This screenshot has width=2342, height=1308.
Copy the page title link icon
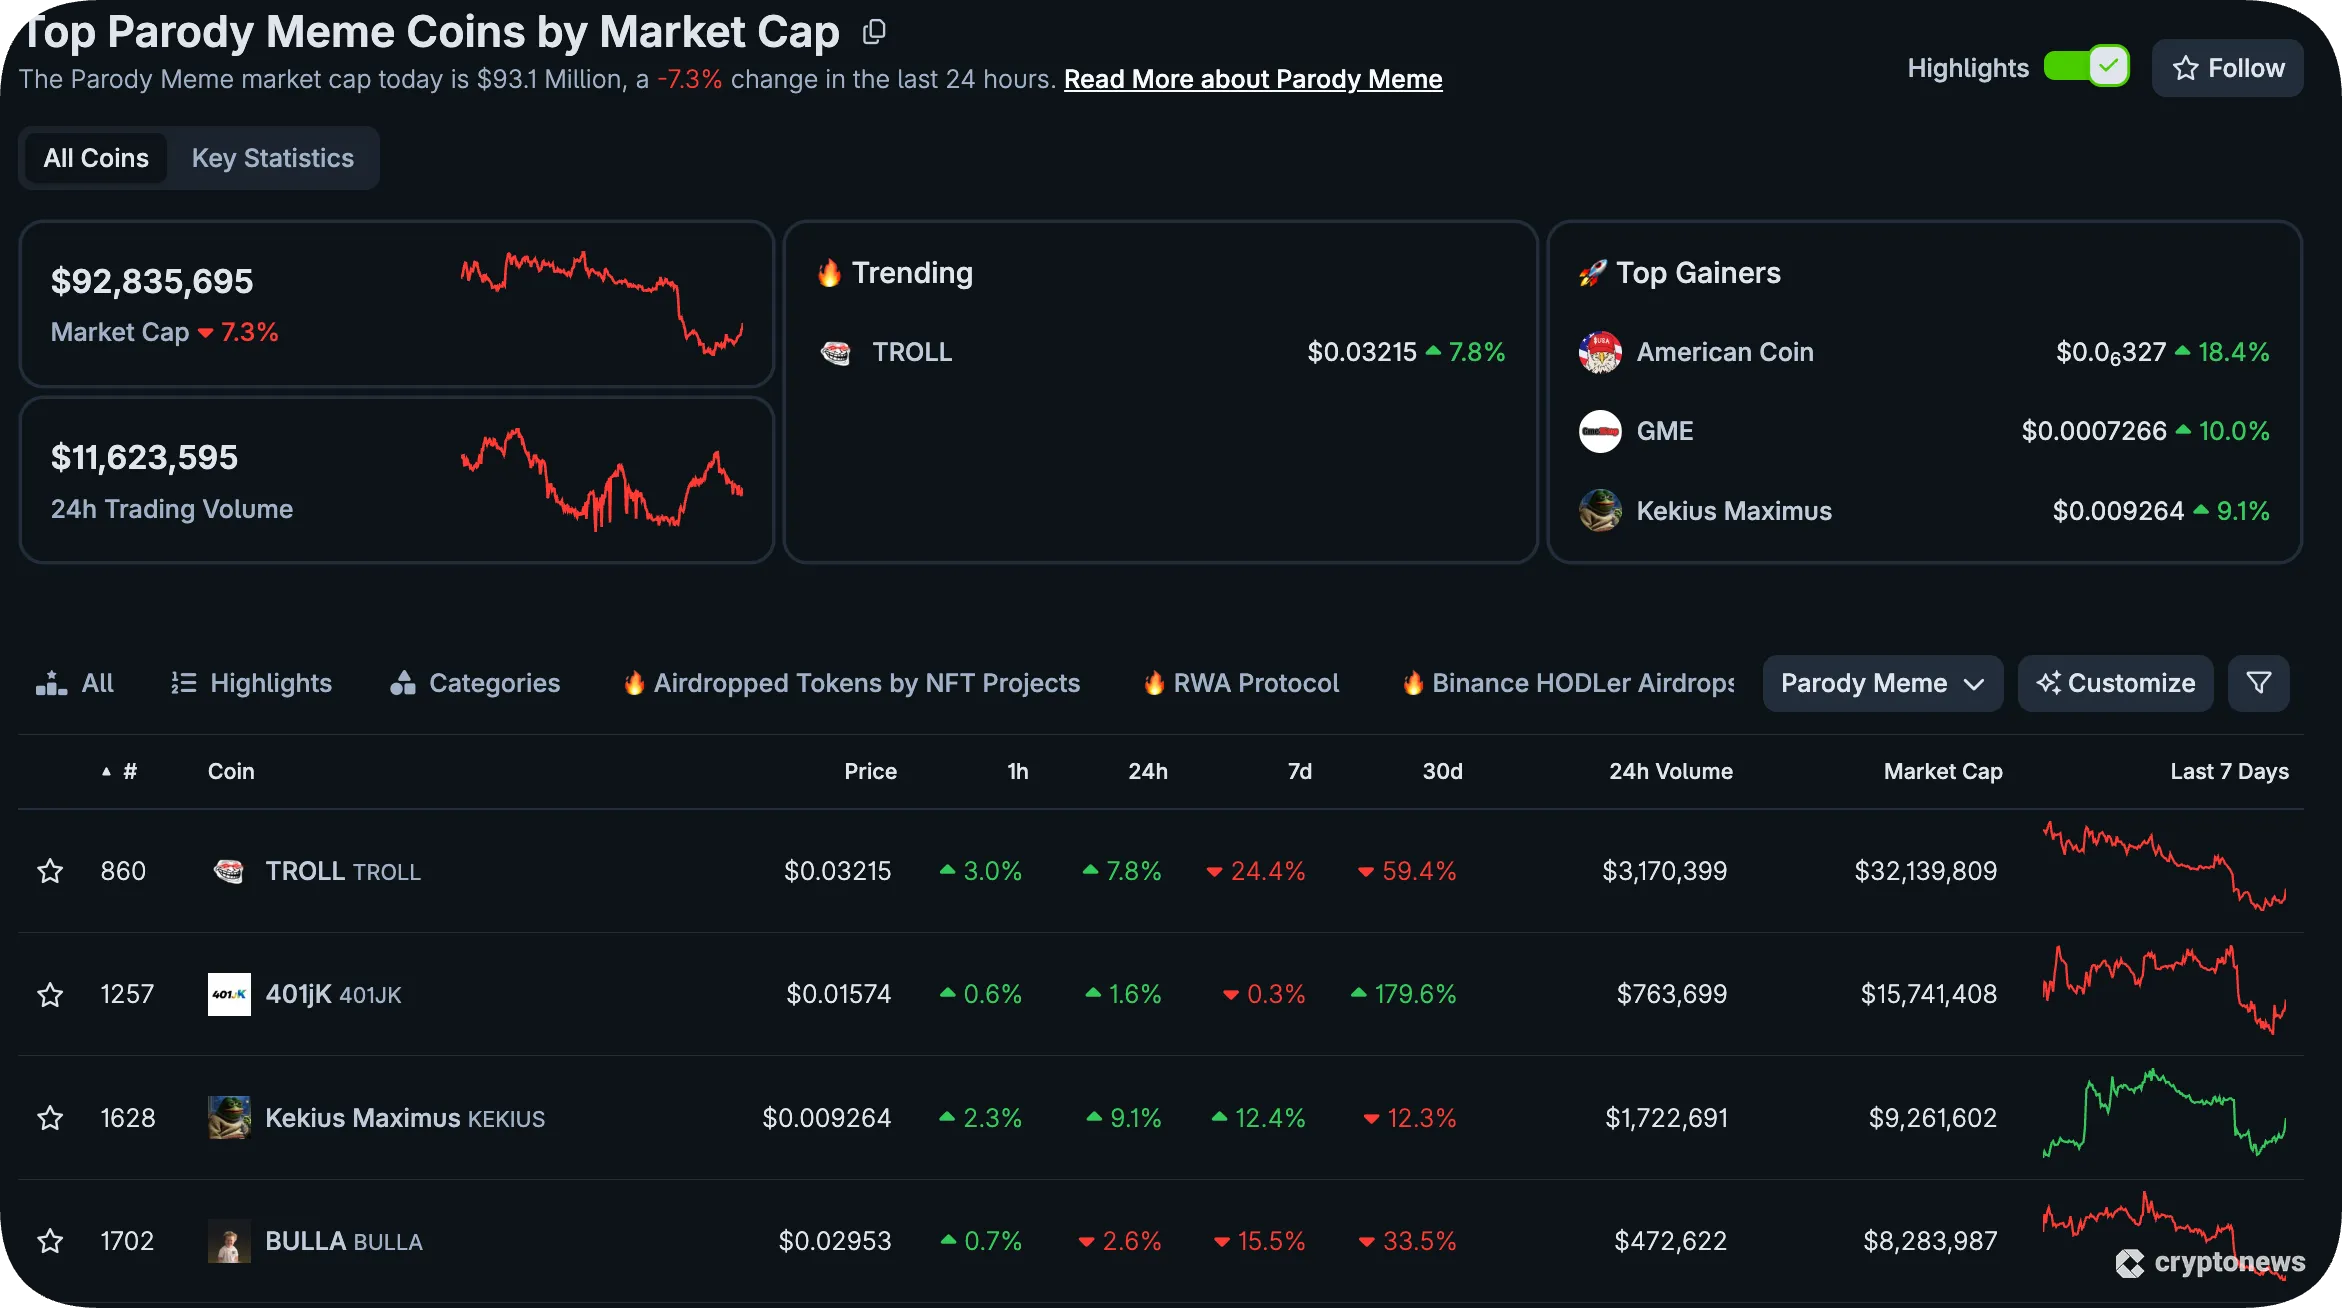(873, 31)
